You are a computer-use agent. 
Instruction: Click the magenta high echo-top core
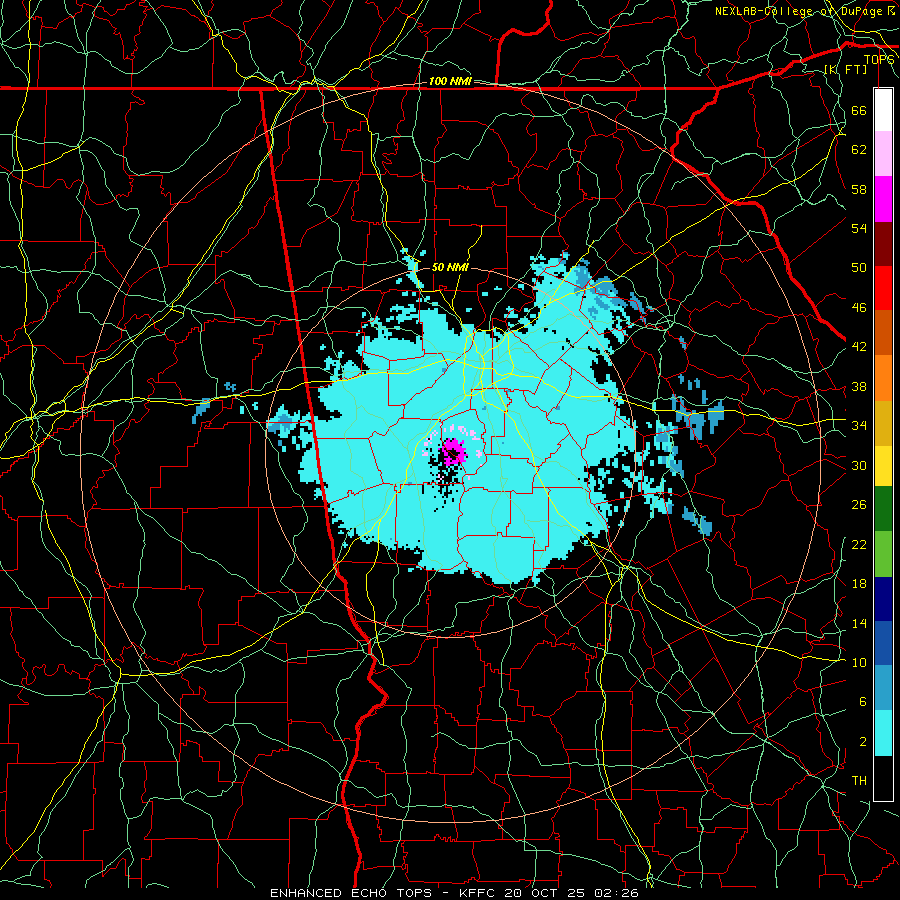tap(453, 451)
